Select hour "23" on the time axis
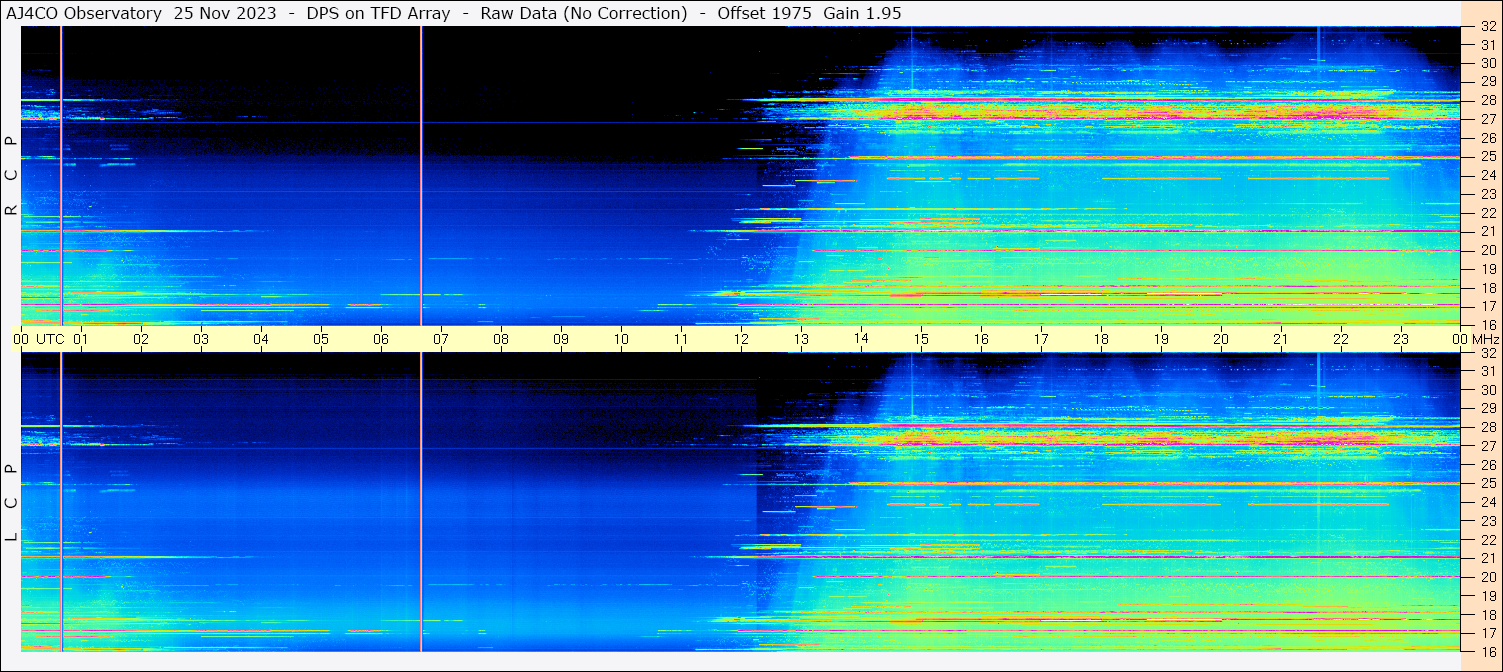The width and height of the screenshot is (1503, 672). pos(1401,339)
